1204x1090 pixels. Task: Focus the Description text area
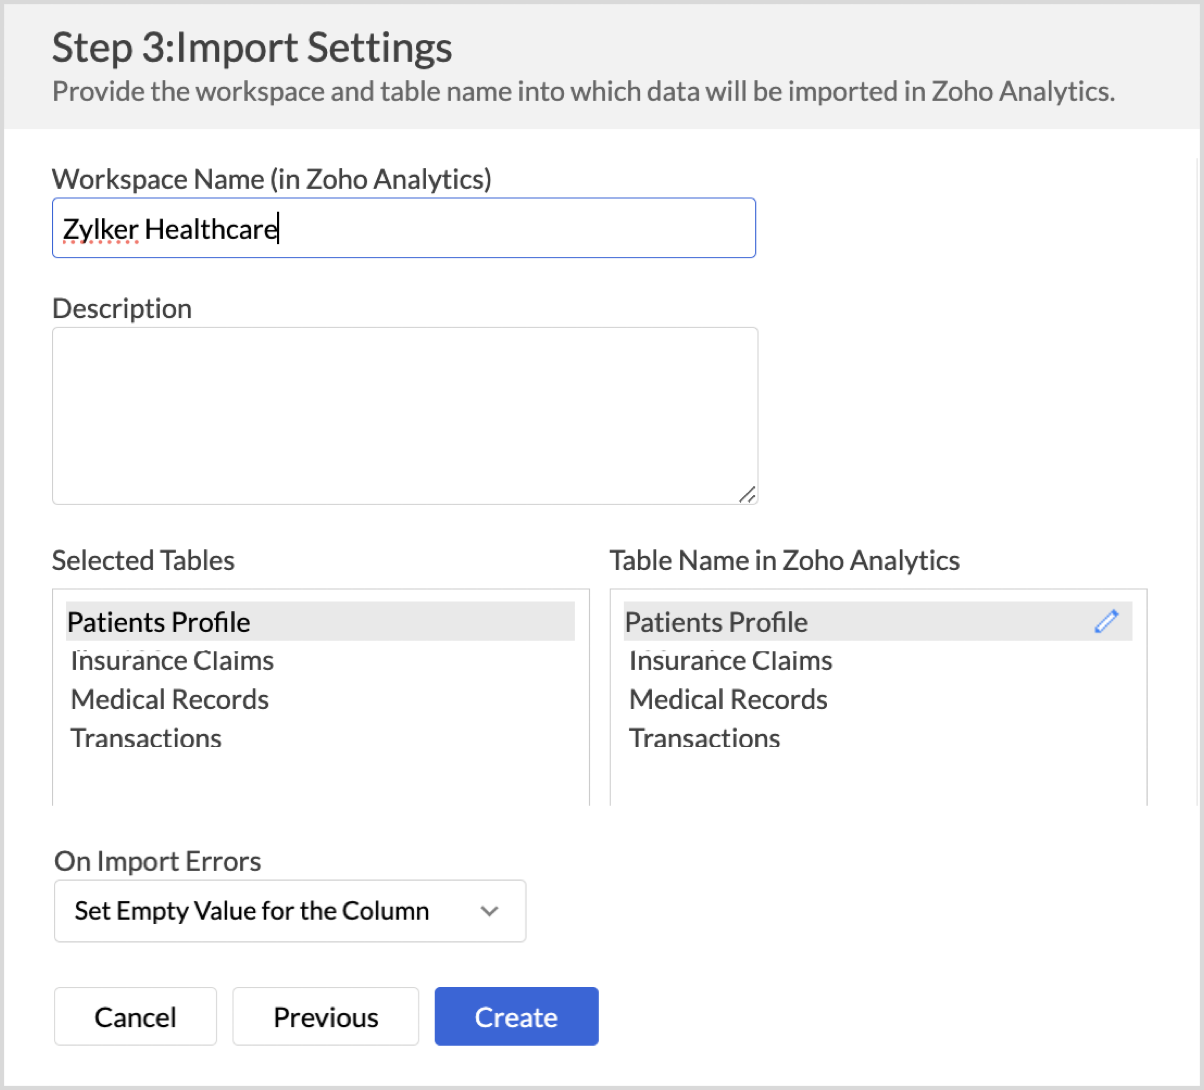(x=404, y=415)
